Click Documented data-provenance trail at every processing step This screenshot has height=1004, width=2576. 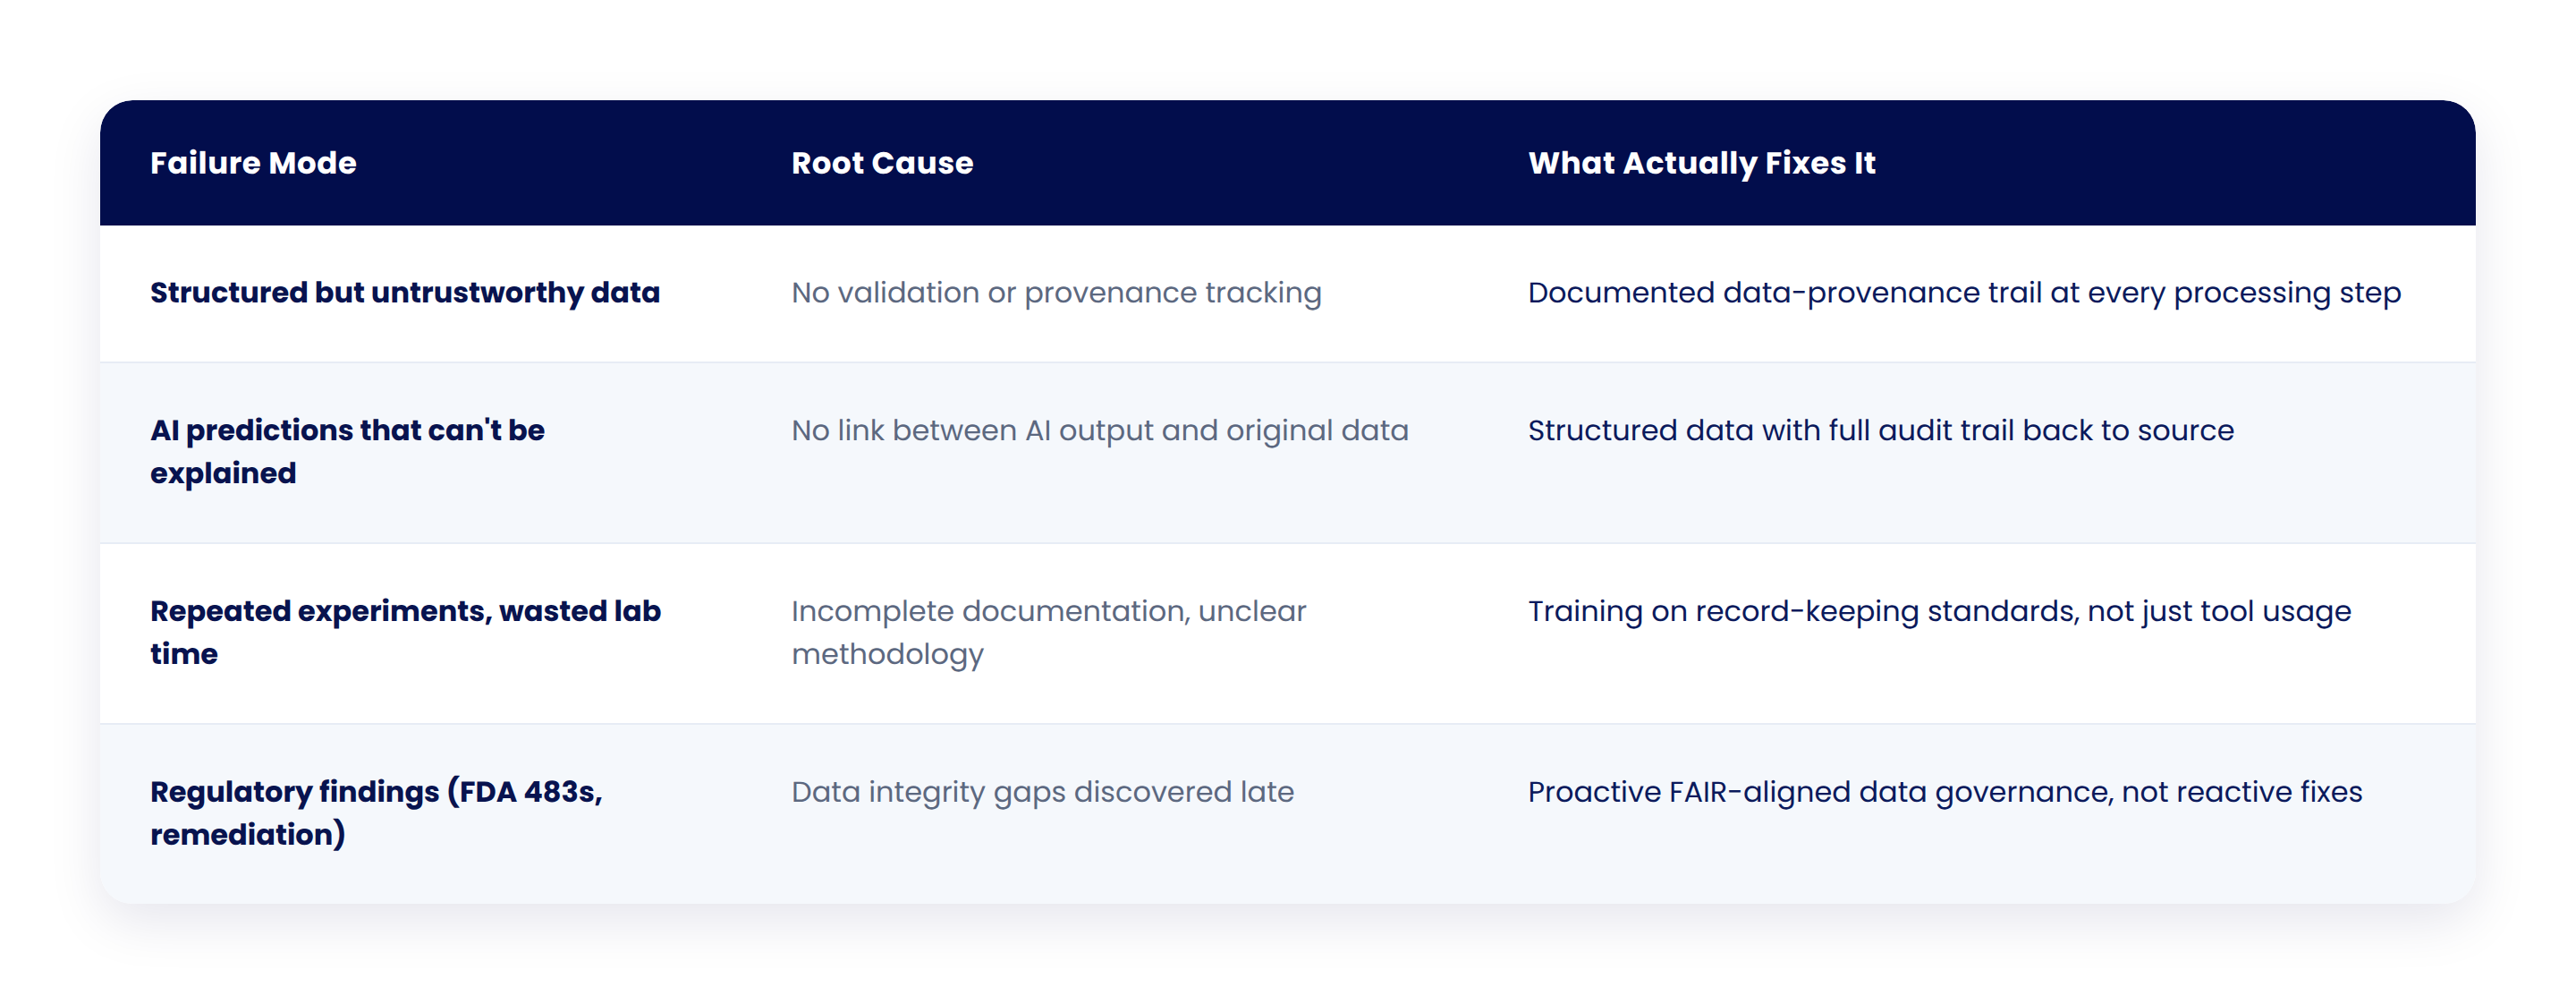point(1964,293)
